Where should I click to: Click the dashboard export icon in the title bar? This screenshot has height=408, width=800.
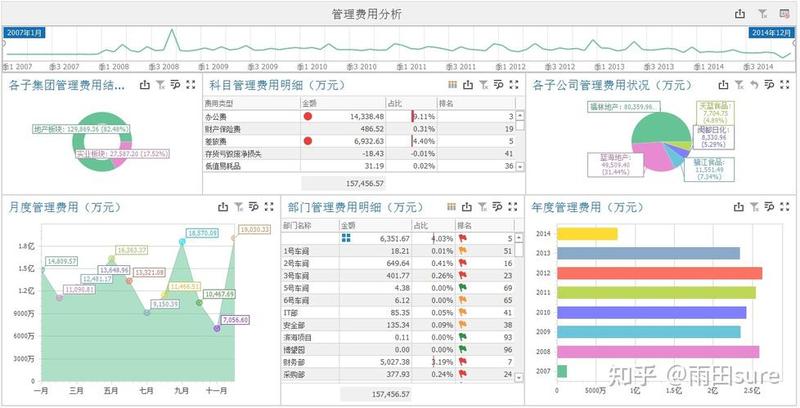(740, 14)
